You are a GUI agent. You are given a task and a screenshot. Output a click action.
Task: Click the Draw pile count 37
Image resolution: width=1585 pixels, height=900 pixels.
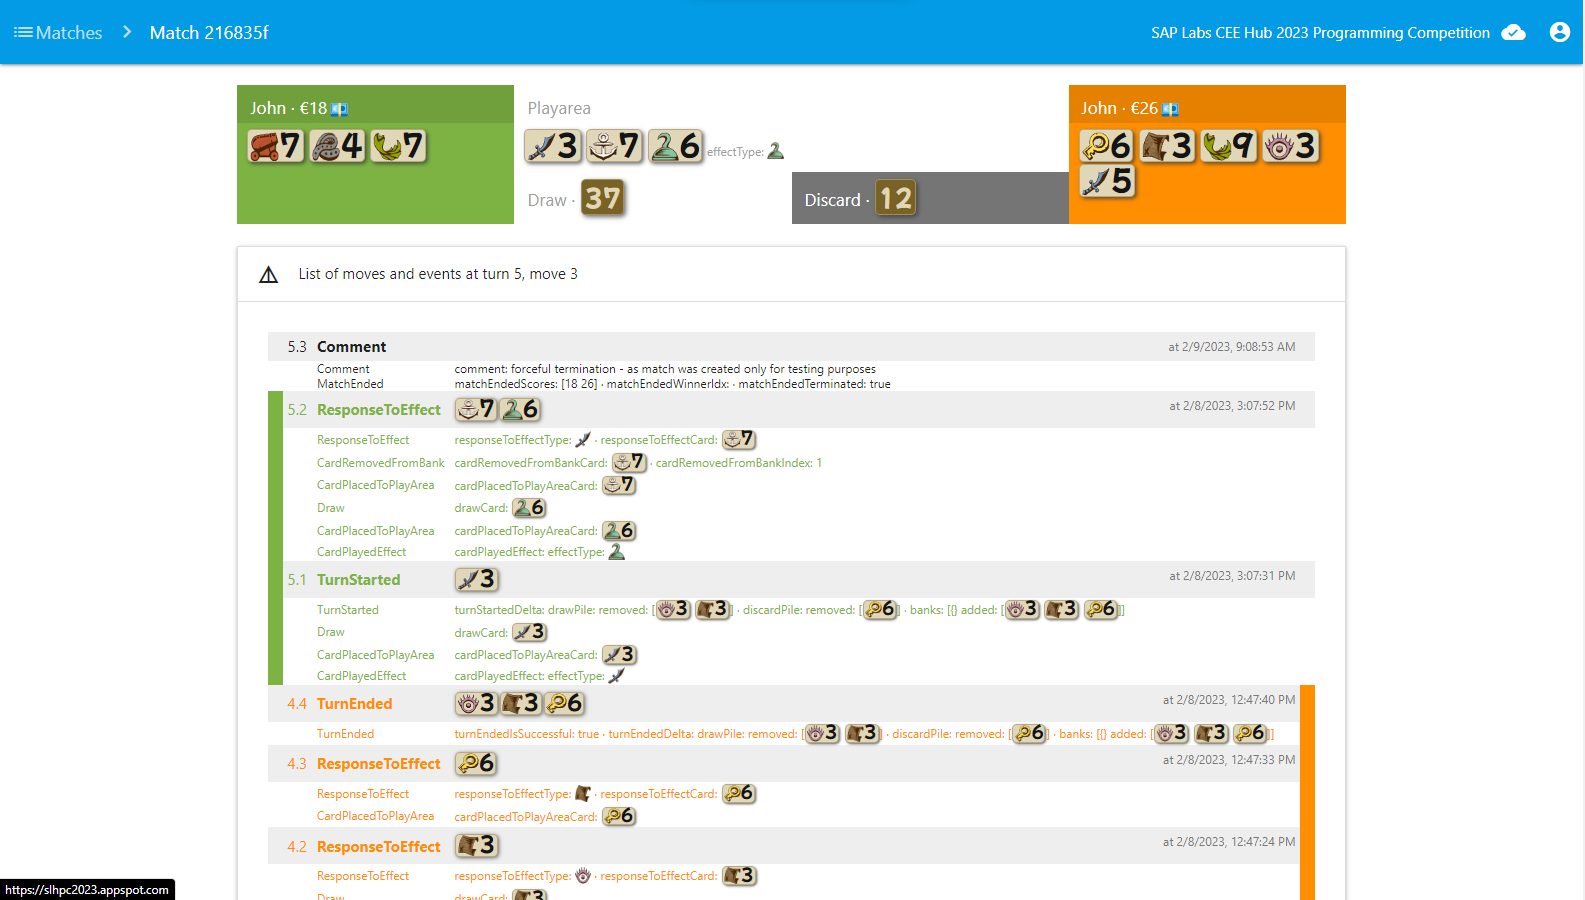[602, 198]
